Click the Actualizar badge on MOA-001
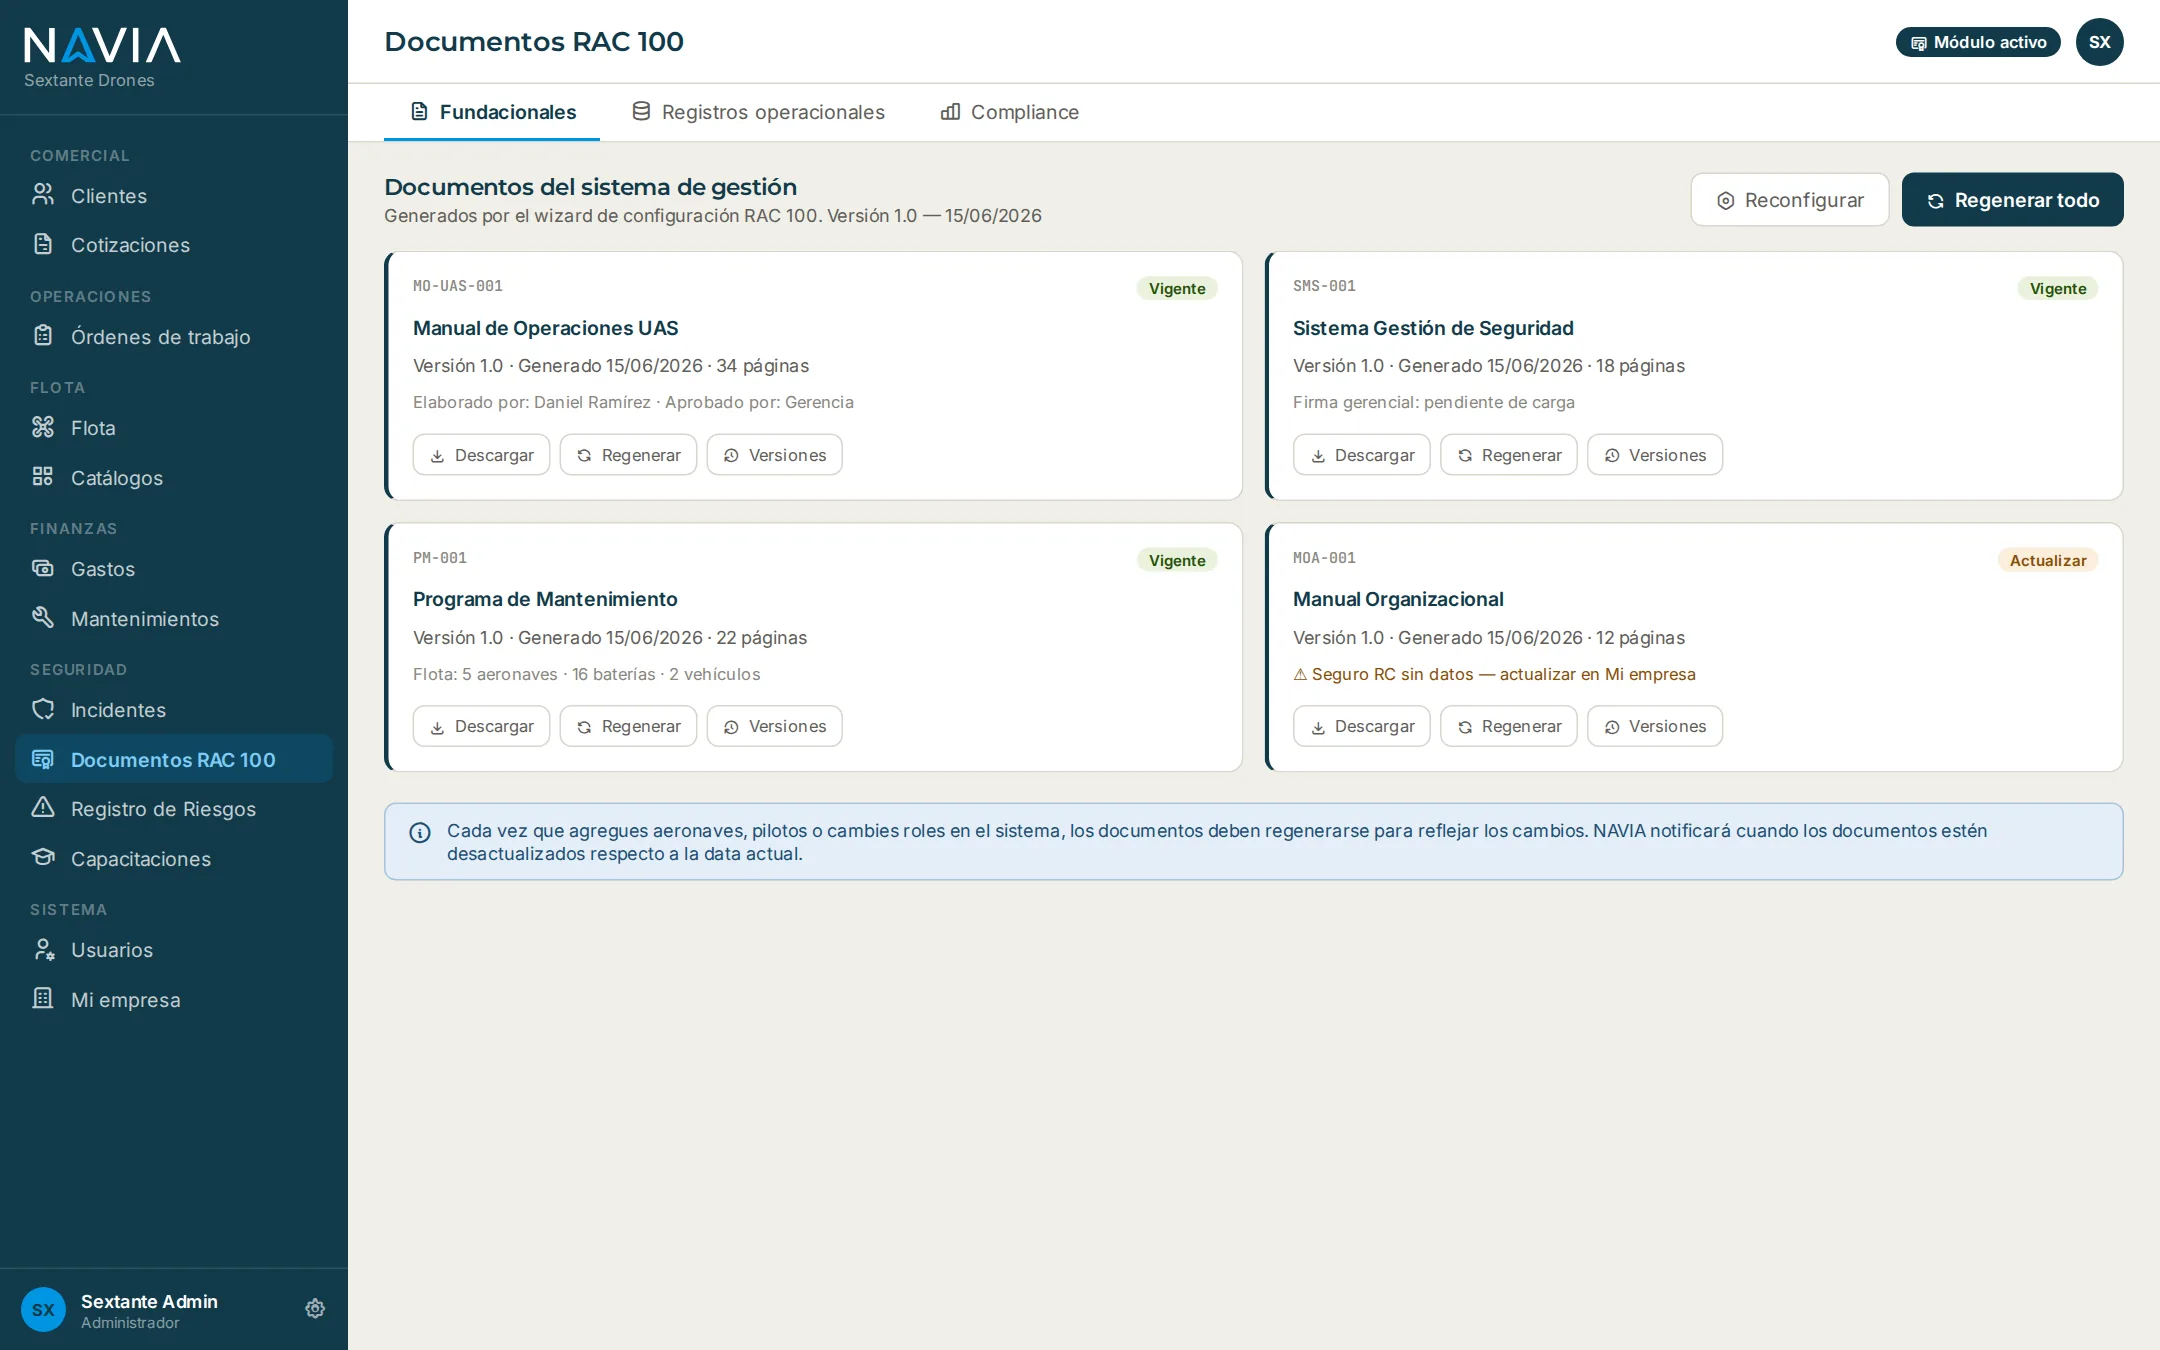Image resolution: width=2160 pixels, height=1350 pixels. click(x=2048, y=560)
